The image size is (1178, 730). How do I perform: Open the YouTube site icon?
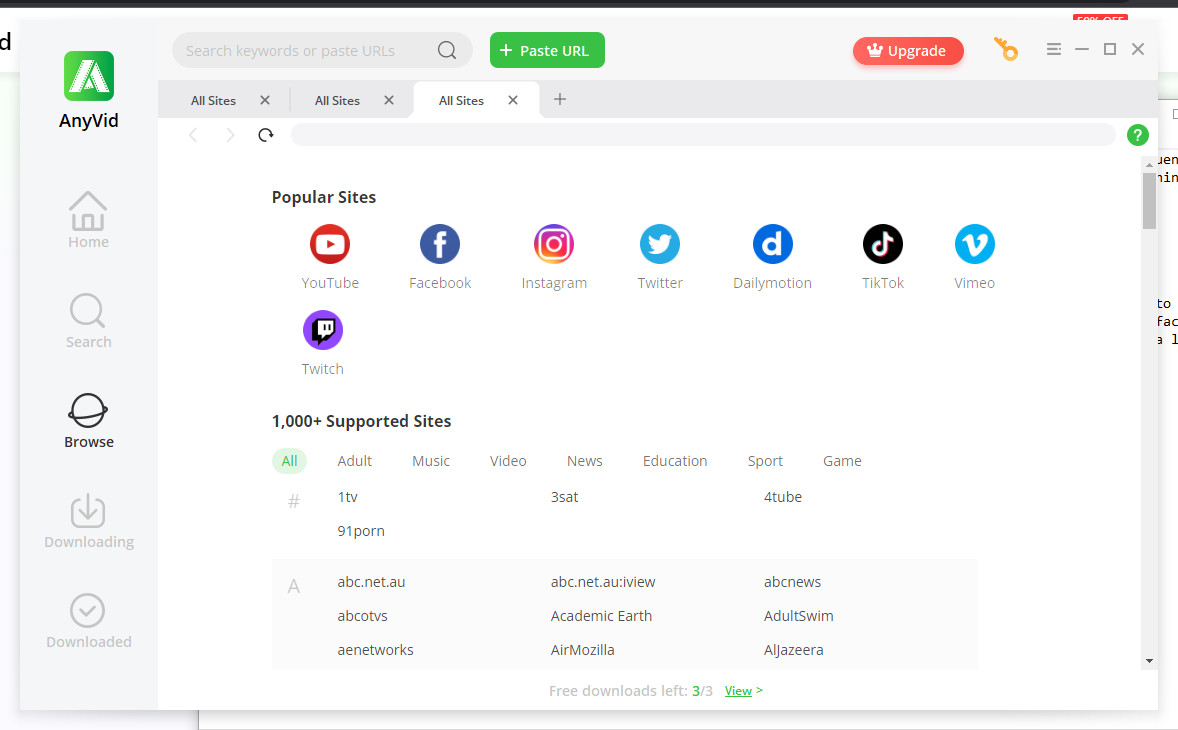pyautogui.click(x=330, y=244)
